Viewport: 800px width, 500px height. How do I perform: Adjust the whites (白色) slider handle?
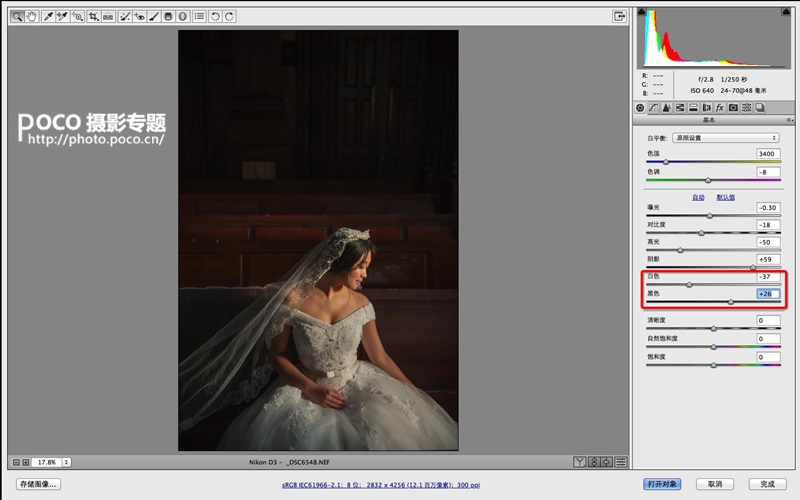[689, 285]
